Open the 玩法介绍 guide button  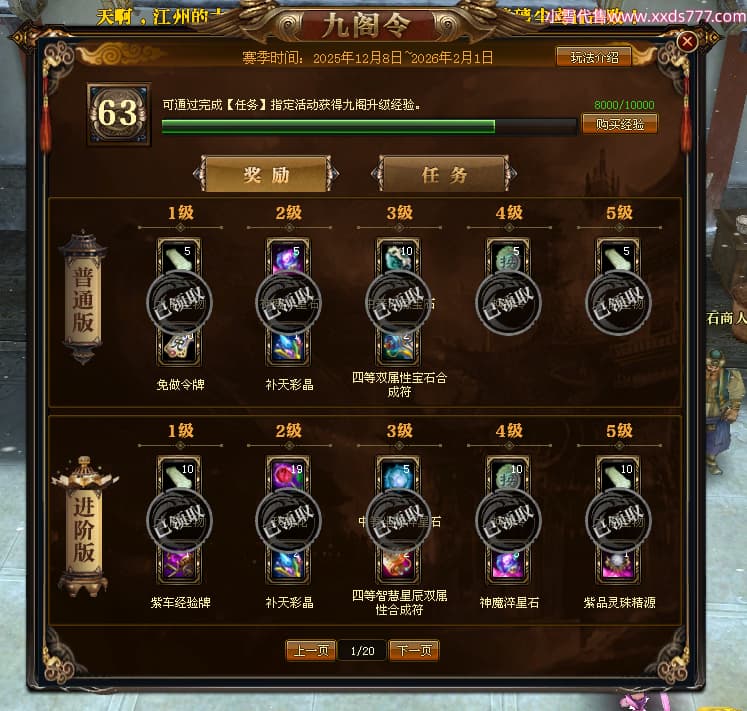pos(594,58)
